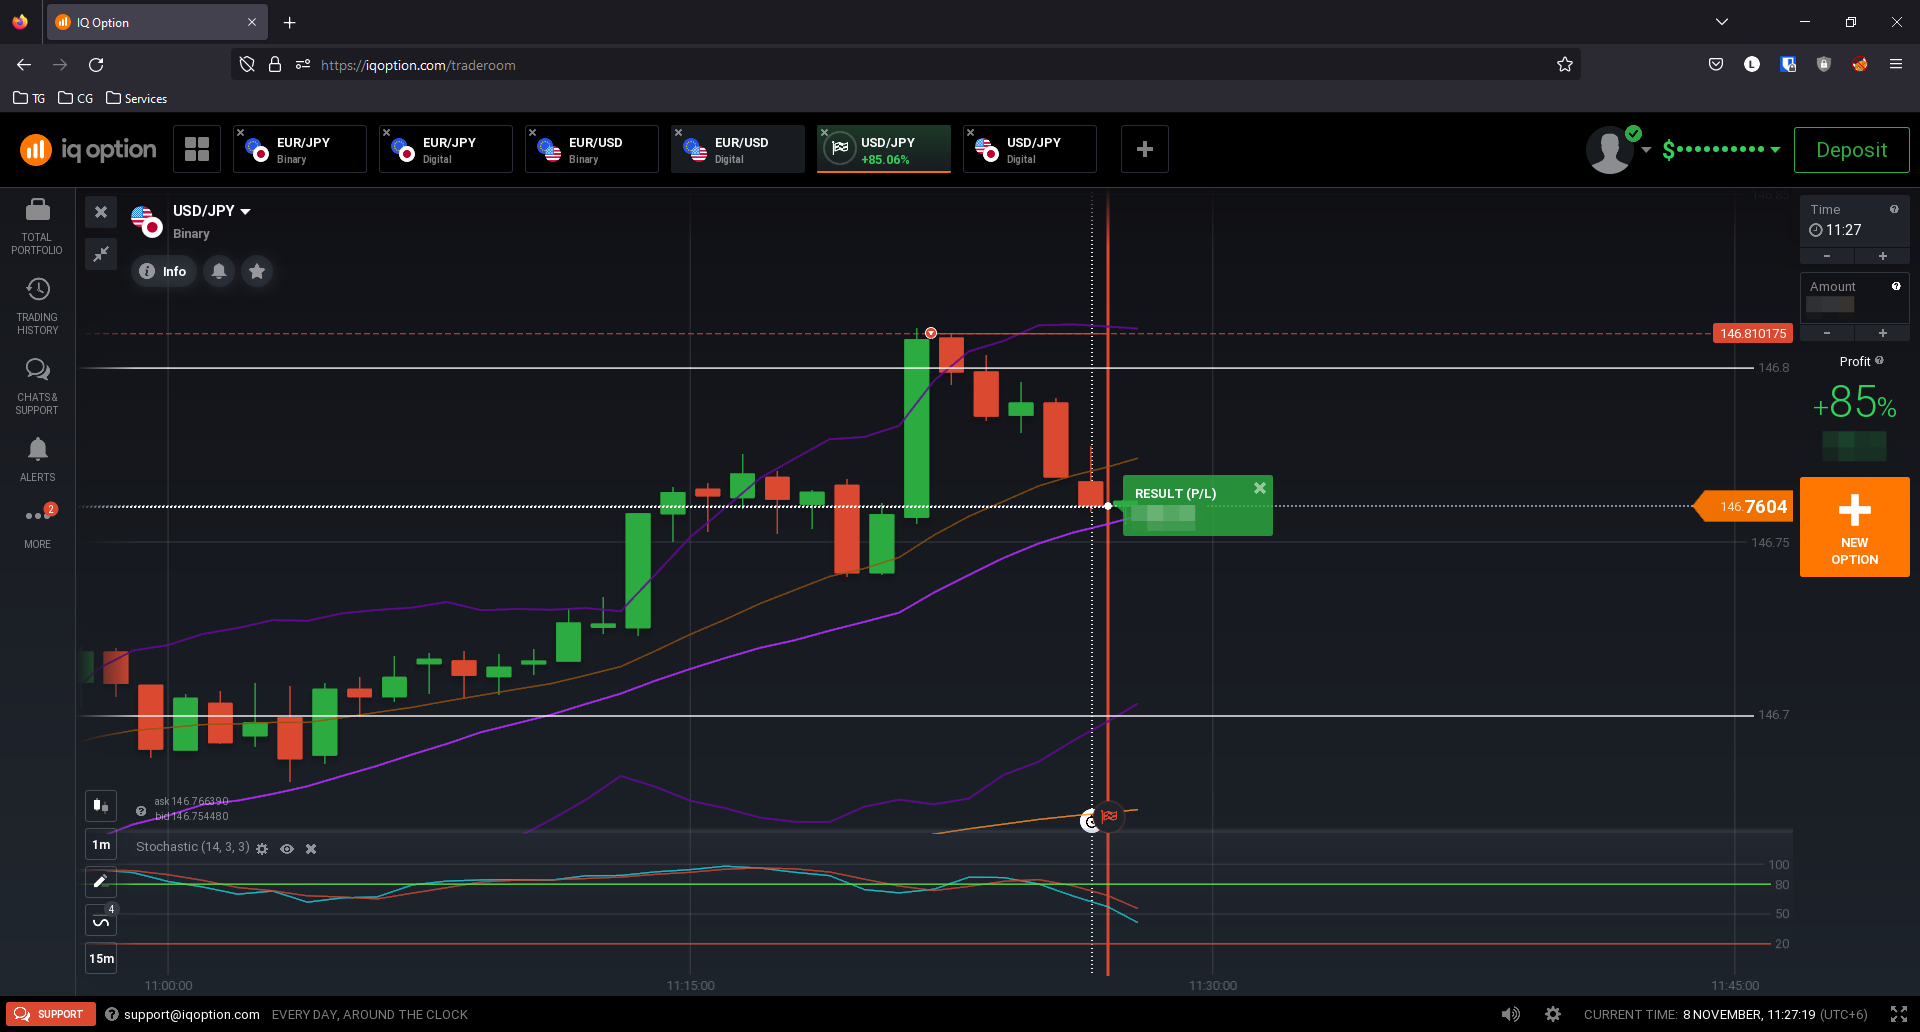Add a new asset tab
Image resolution: width=1920 pixels, height=1032 pixels.
pyautogui.click(x=1145, y=149)
